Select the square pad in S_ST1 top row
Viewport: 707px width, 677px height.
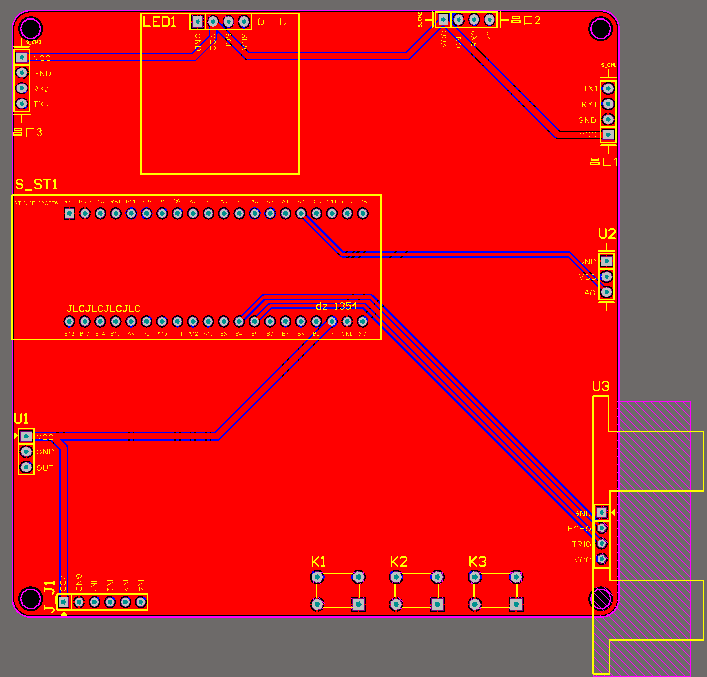point(69,213)
